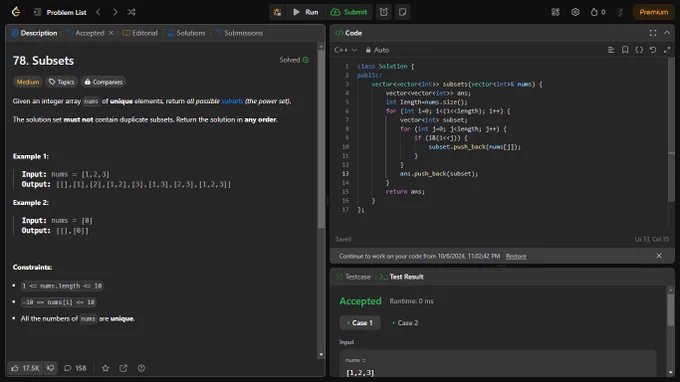The height and width of the screenshot is (382, 680).
Task: Submit the solution
Action: pyautogui.click(x=349, y=12)
